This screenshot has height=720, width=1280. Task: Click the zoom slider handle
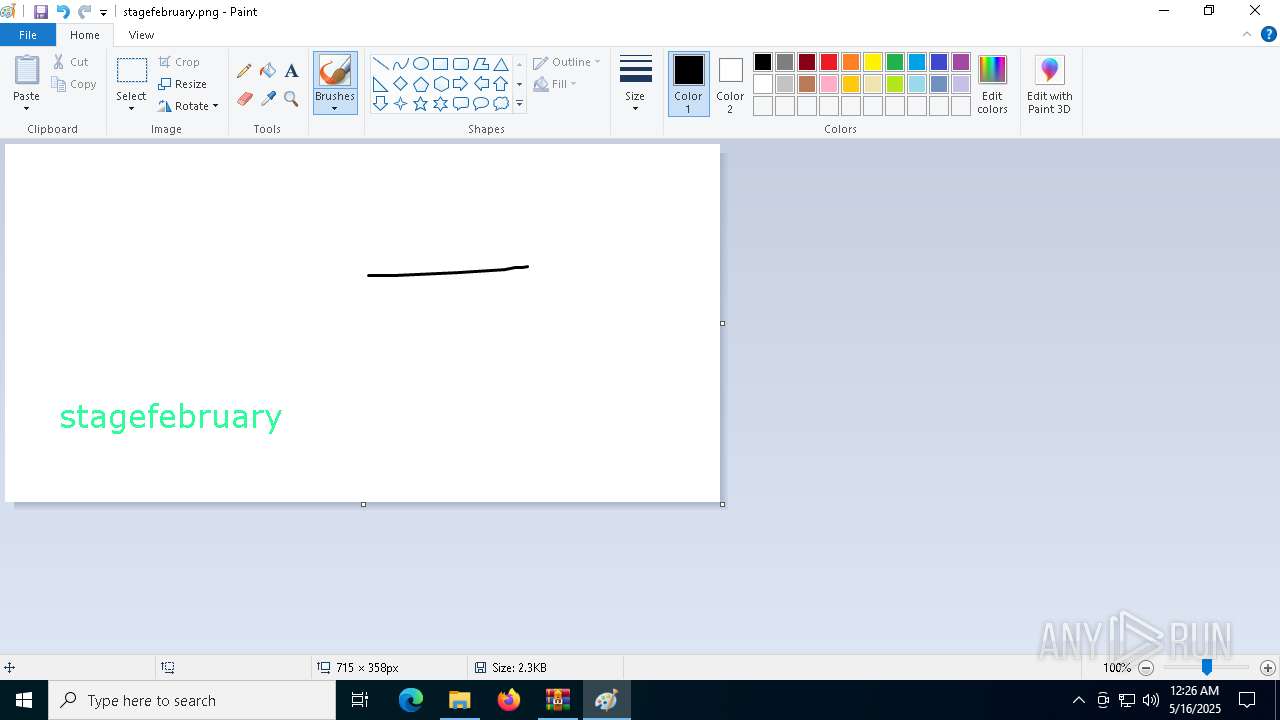pyautogui.click(x=1206, y=667)
